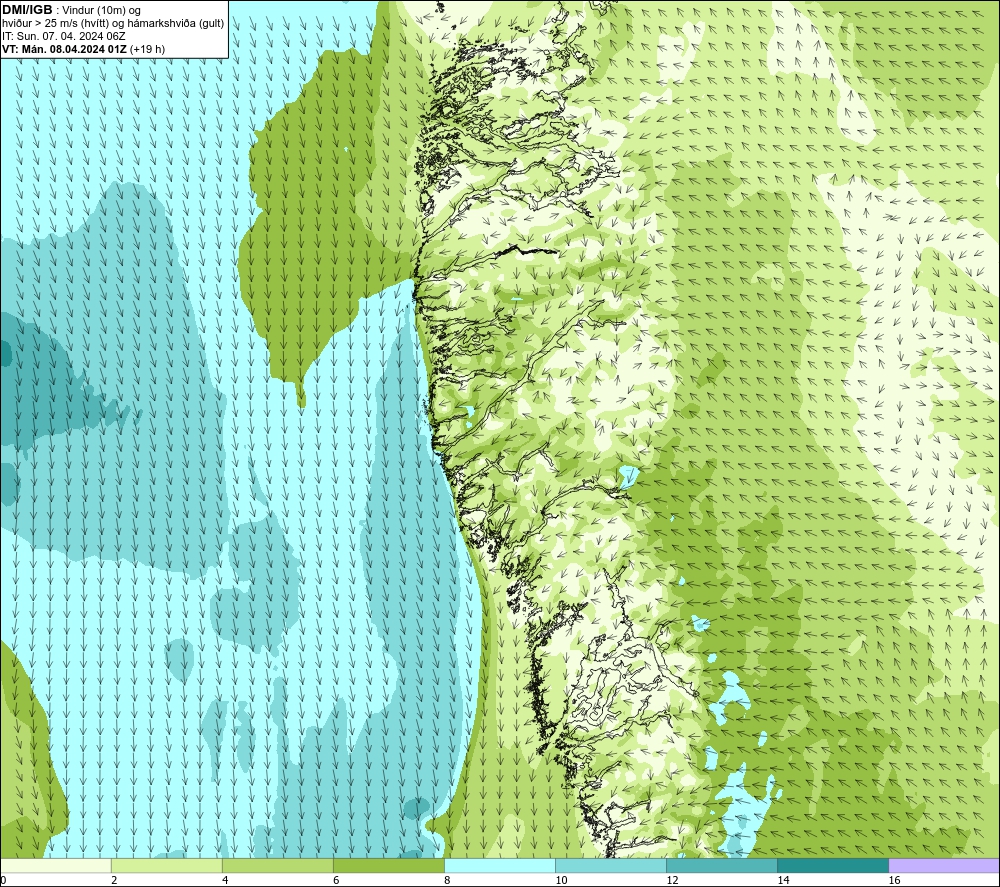The image size is (1000, 887).
Task: Click the 14–16 m/s dark teal legend swatch
Action: click(x=832, y=865)
